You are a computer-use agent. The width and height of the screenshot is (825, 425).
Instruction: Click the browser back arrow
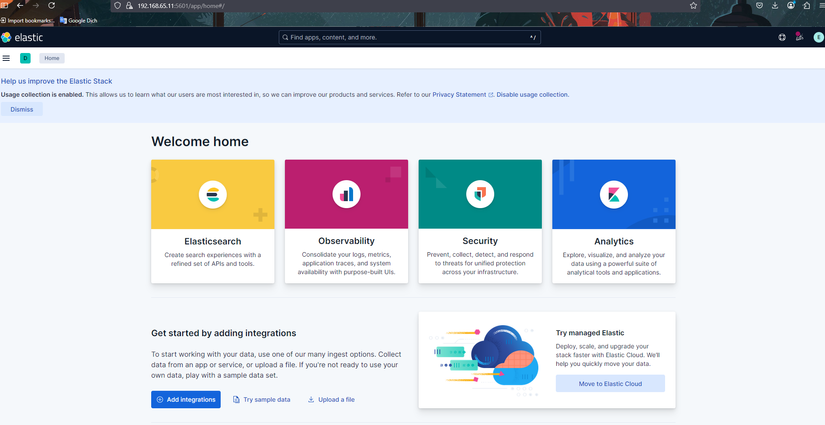20,5
